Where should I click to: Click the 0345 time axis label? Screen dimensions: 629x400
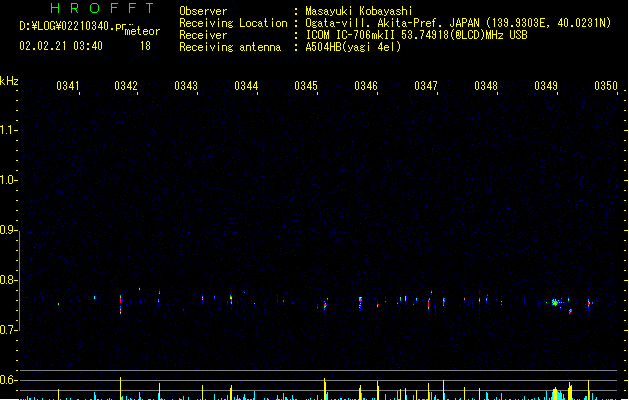306,86
